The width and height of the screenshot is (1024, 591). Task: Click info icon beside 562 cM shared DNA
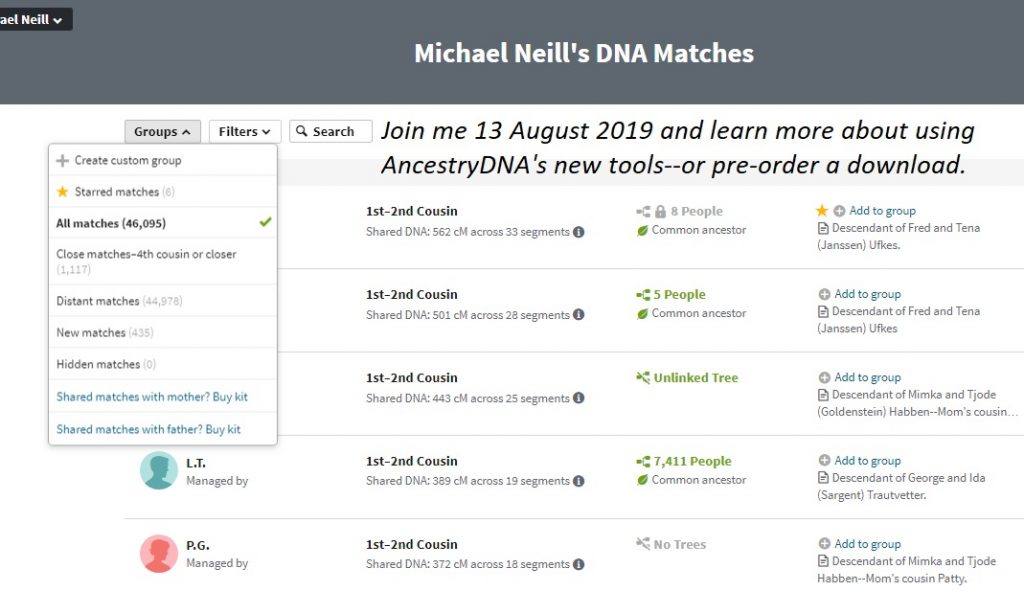579,232
